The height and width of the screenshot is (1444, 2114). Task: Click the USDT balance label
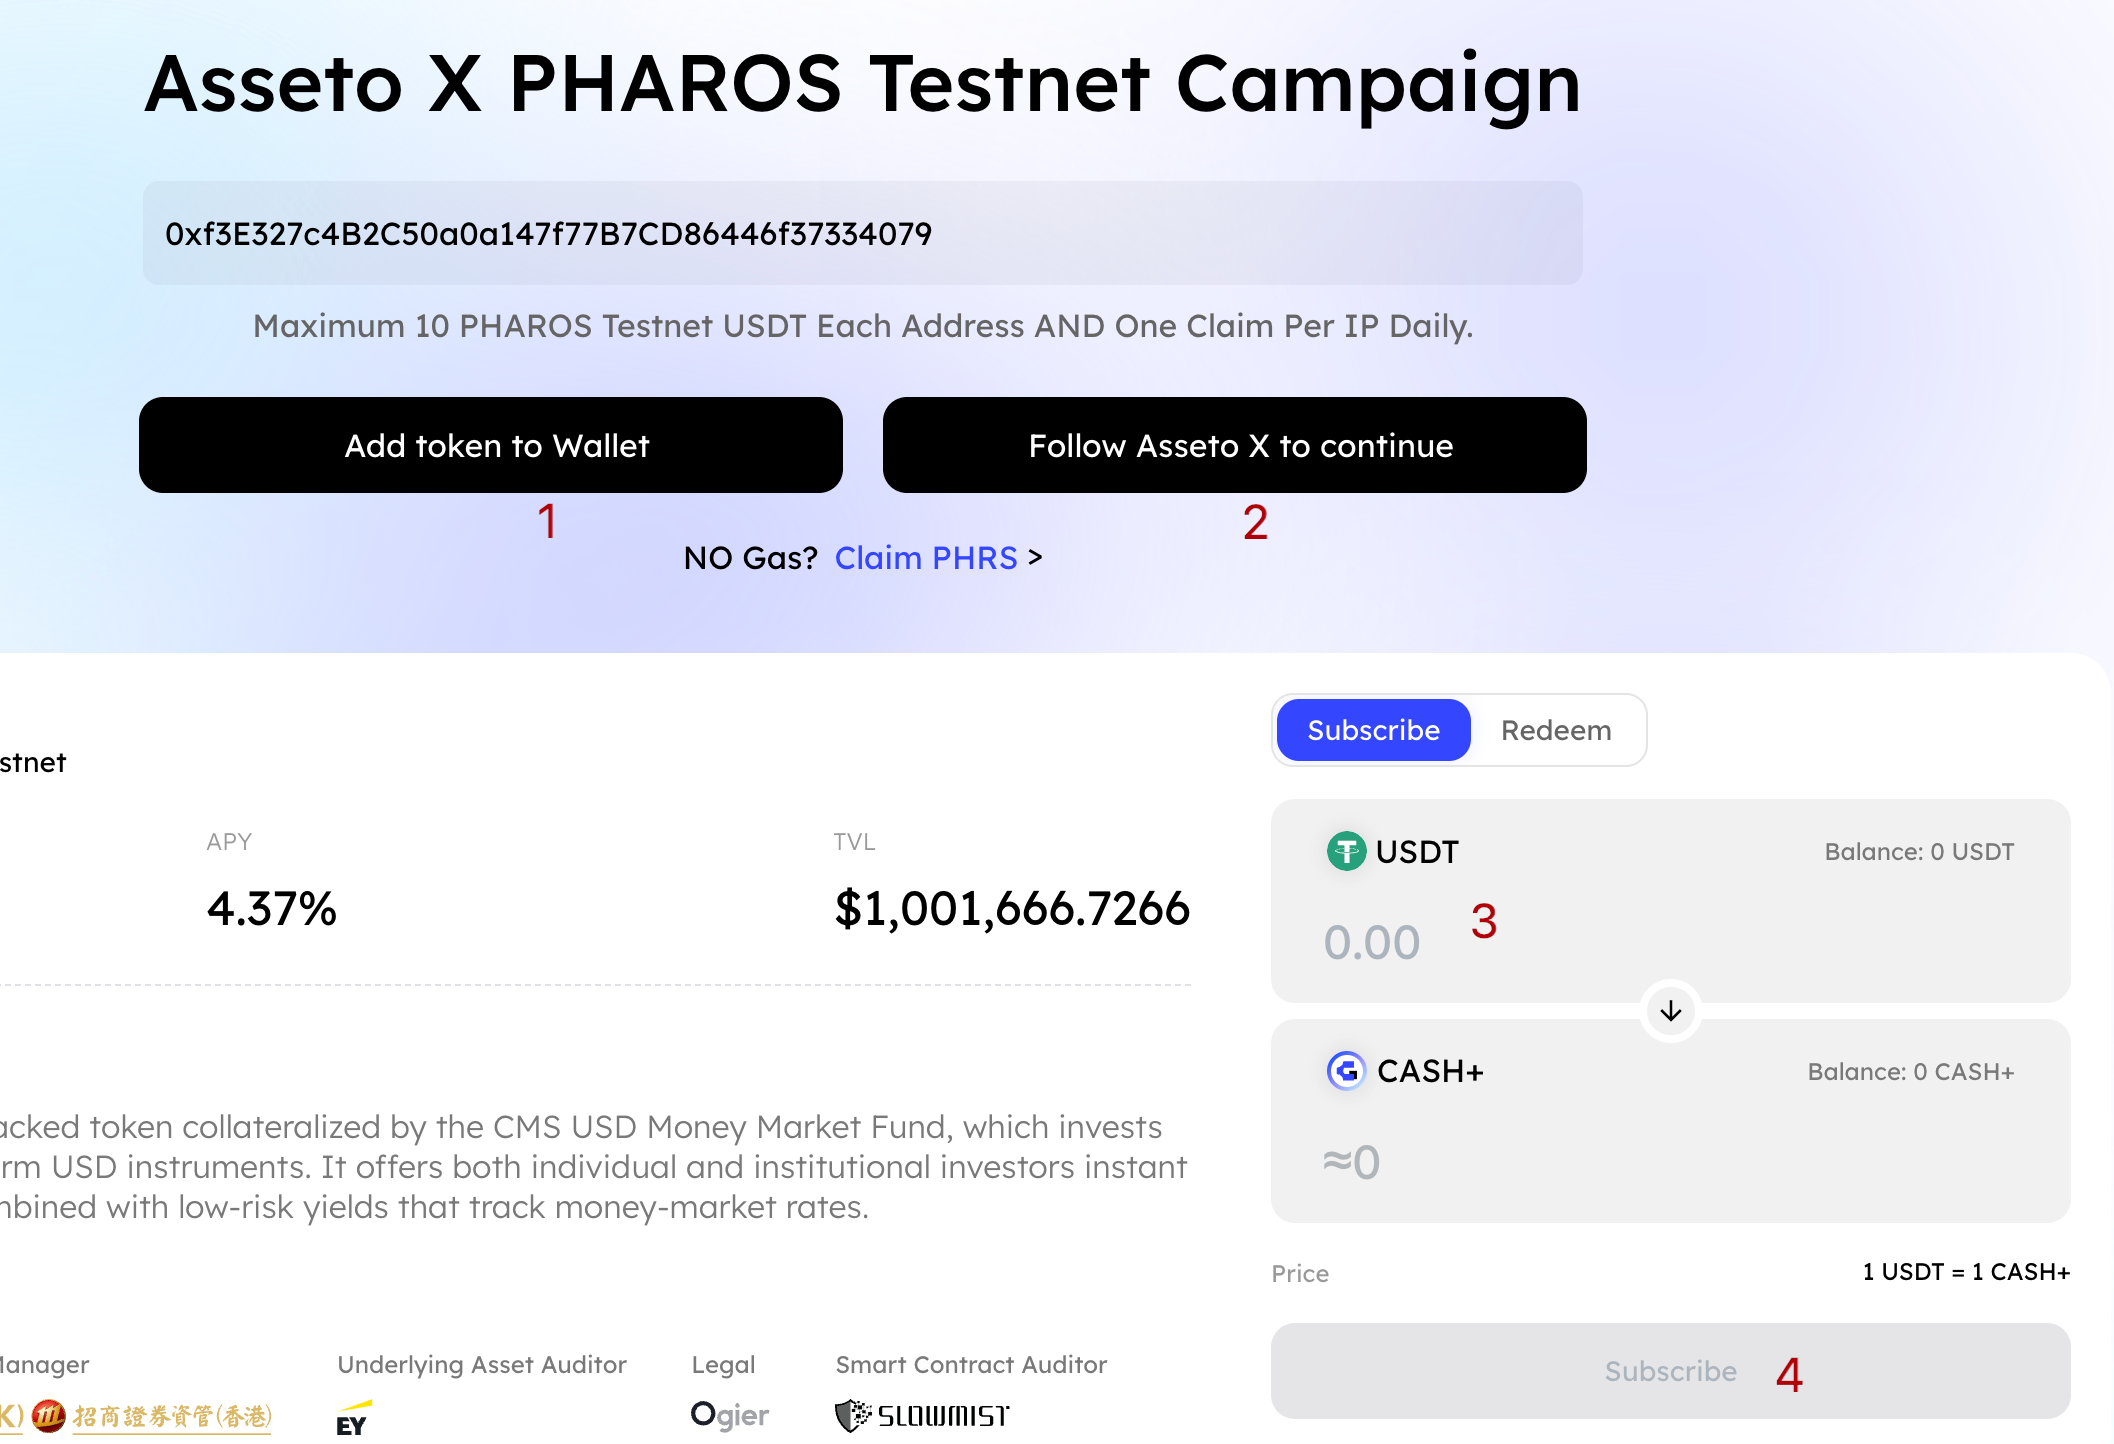coord(1919,852)
